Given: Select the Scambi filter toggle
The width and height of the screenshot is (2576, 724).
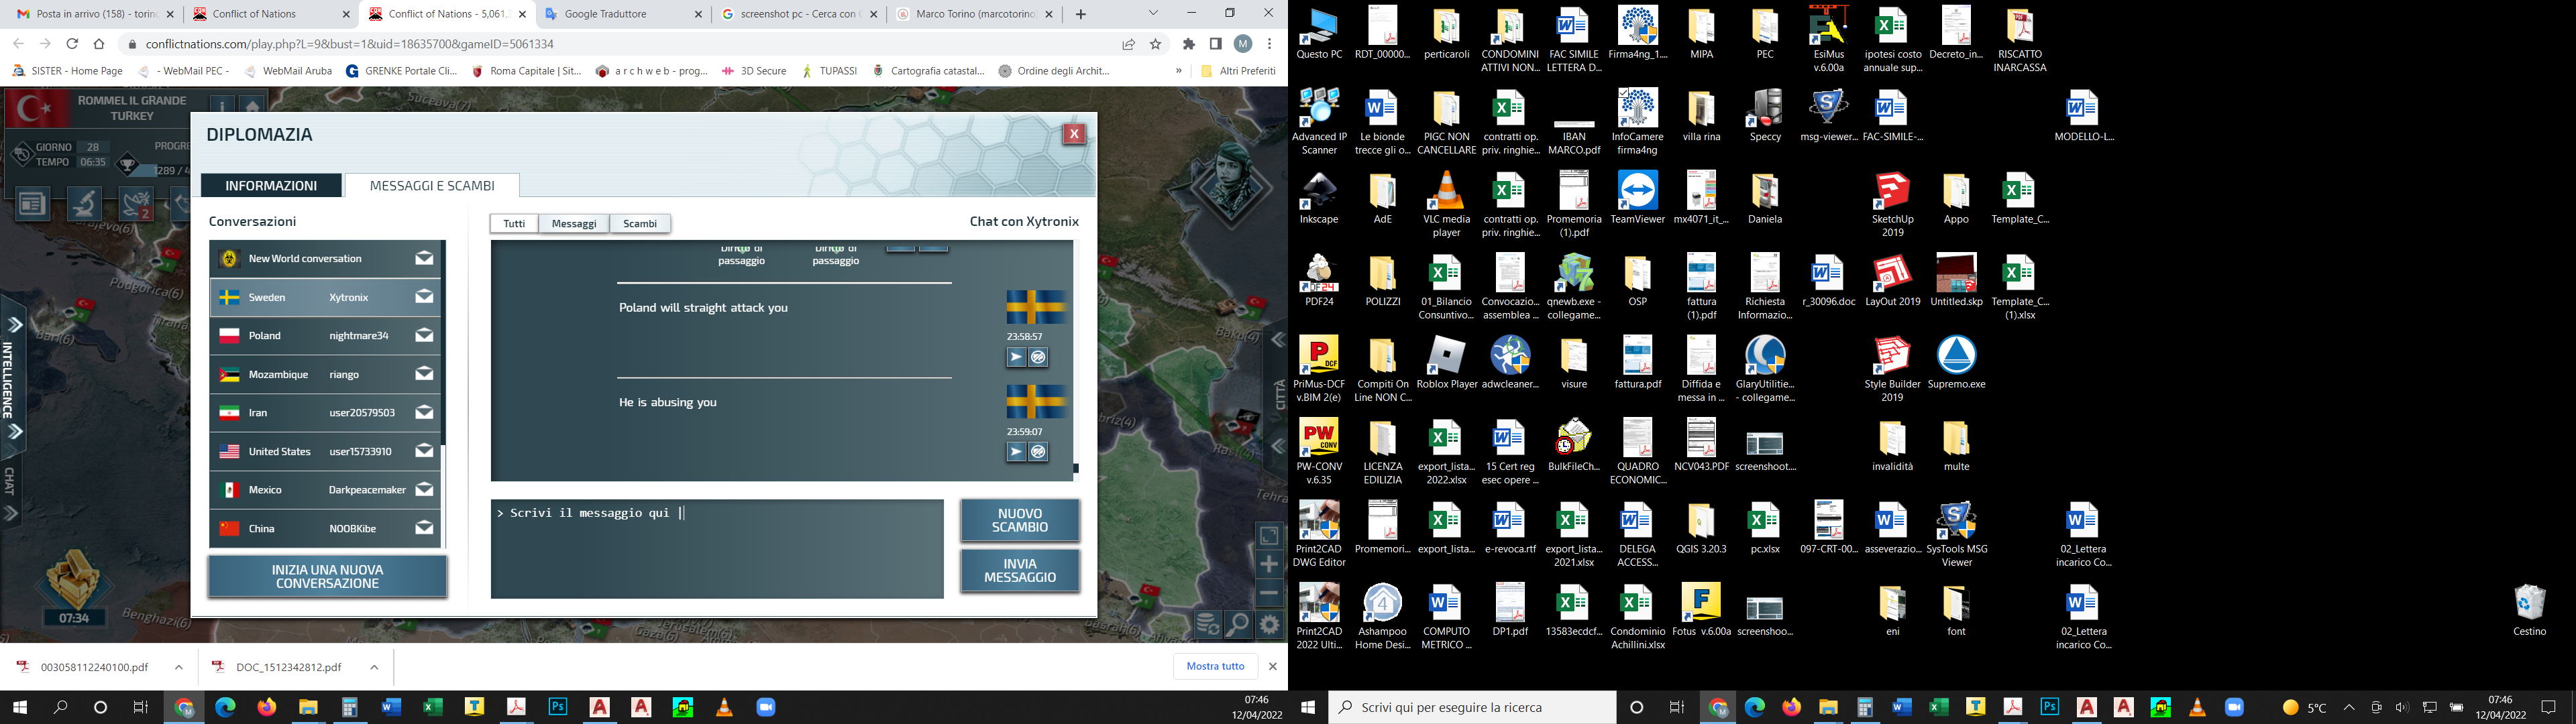Looking at the screenshot, I should [640, 224].
